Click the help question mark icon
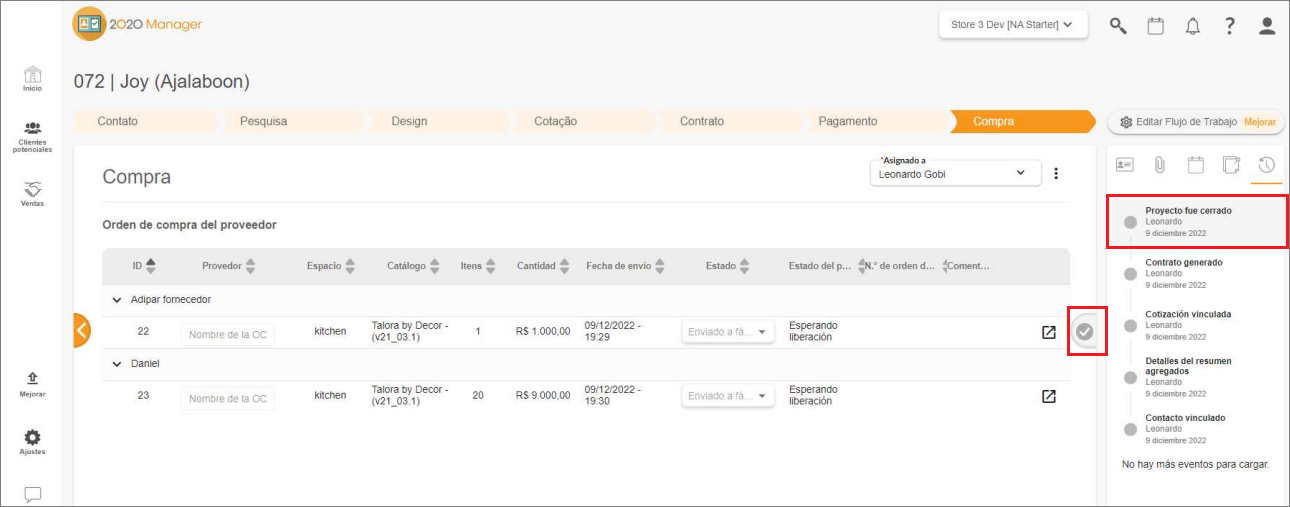The width and height of the screenshot is (1290, 507). (x=1230, y=26)
